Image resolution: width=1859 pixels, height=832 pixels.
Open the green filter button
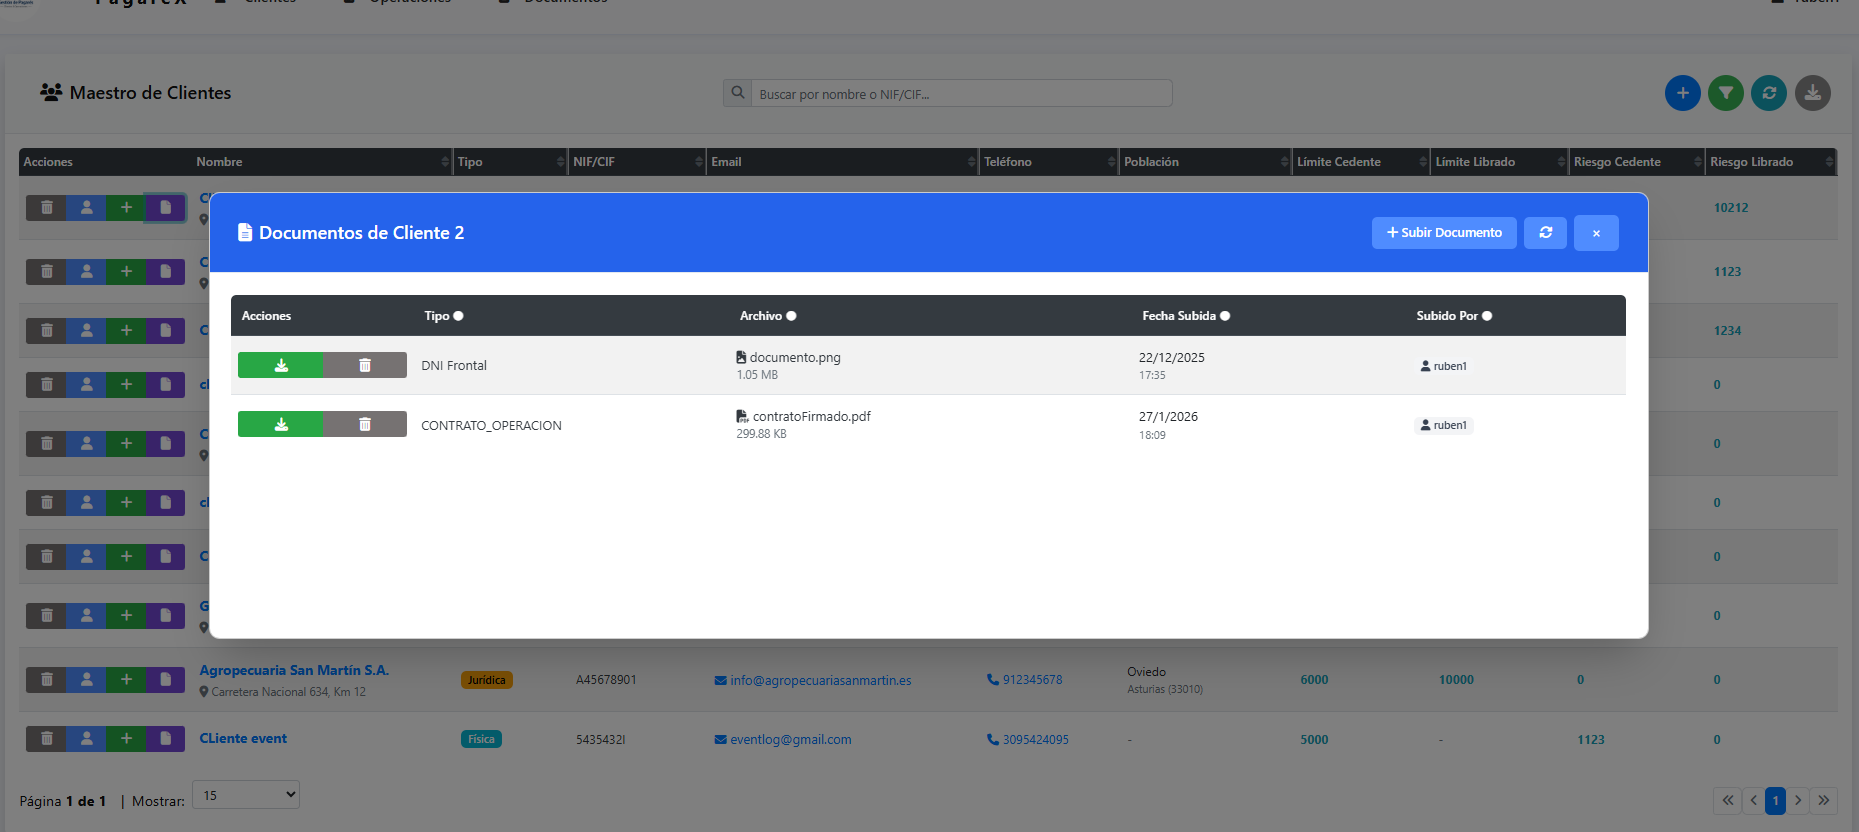click(1725, 93)
